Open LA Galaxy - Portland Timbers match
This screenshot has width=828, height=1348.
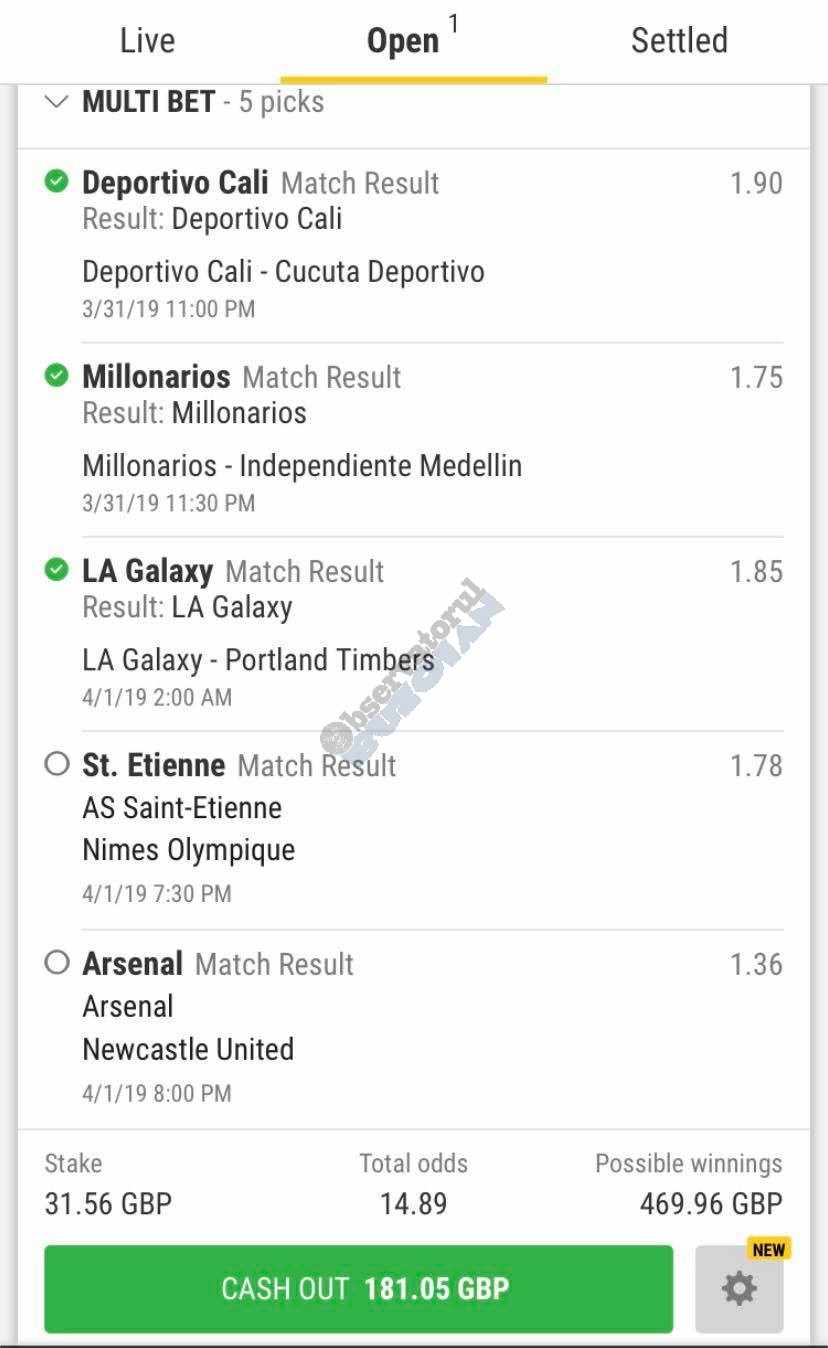pos(258,660)
